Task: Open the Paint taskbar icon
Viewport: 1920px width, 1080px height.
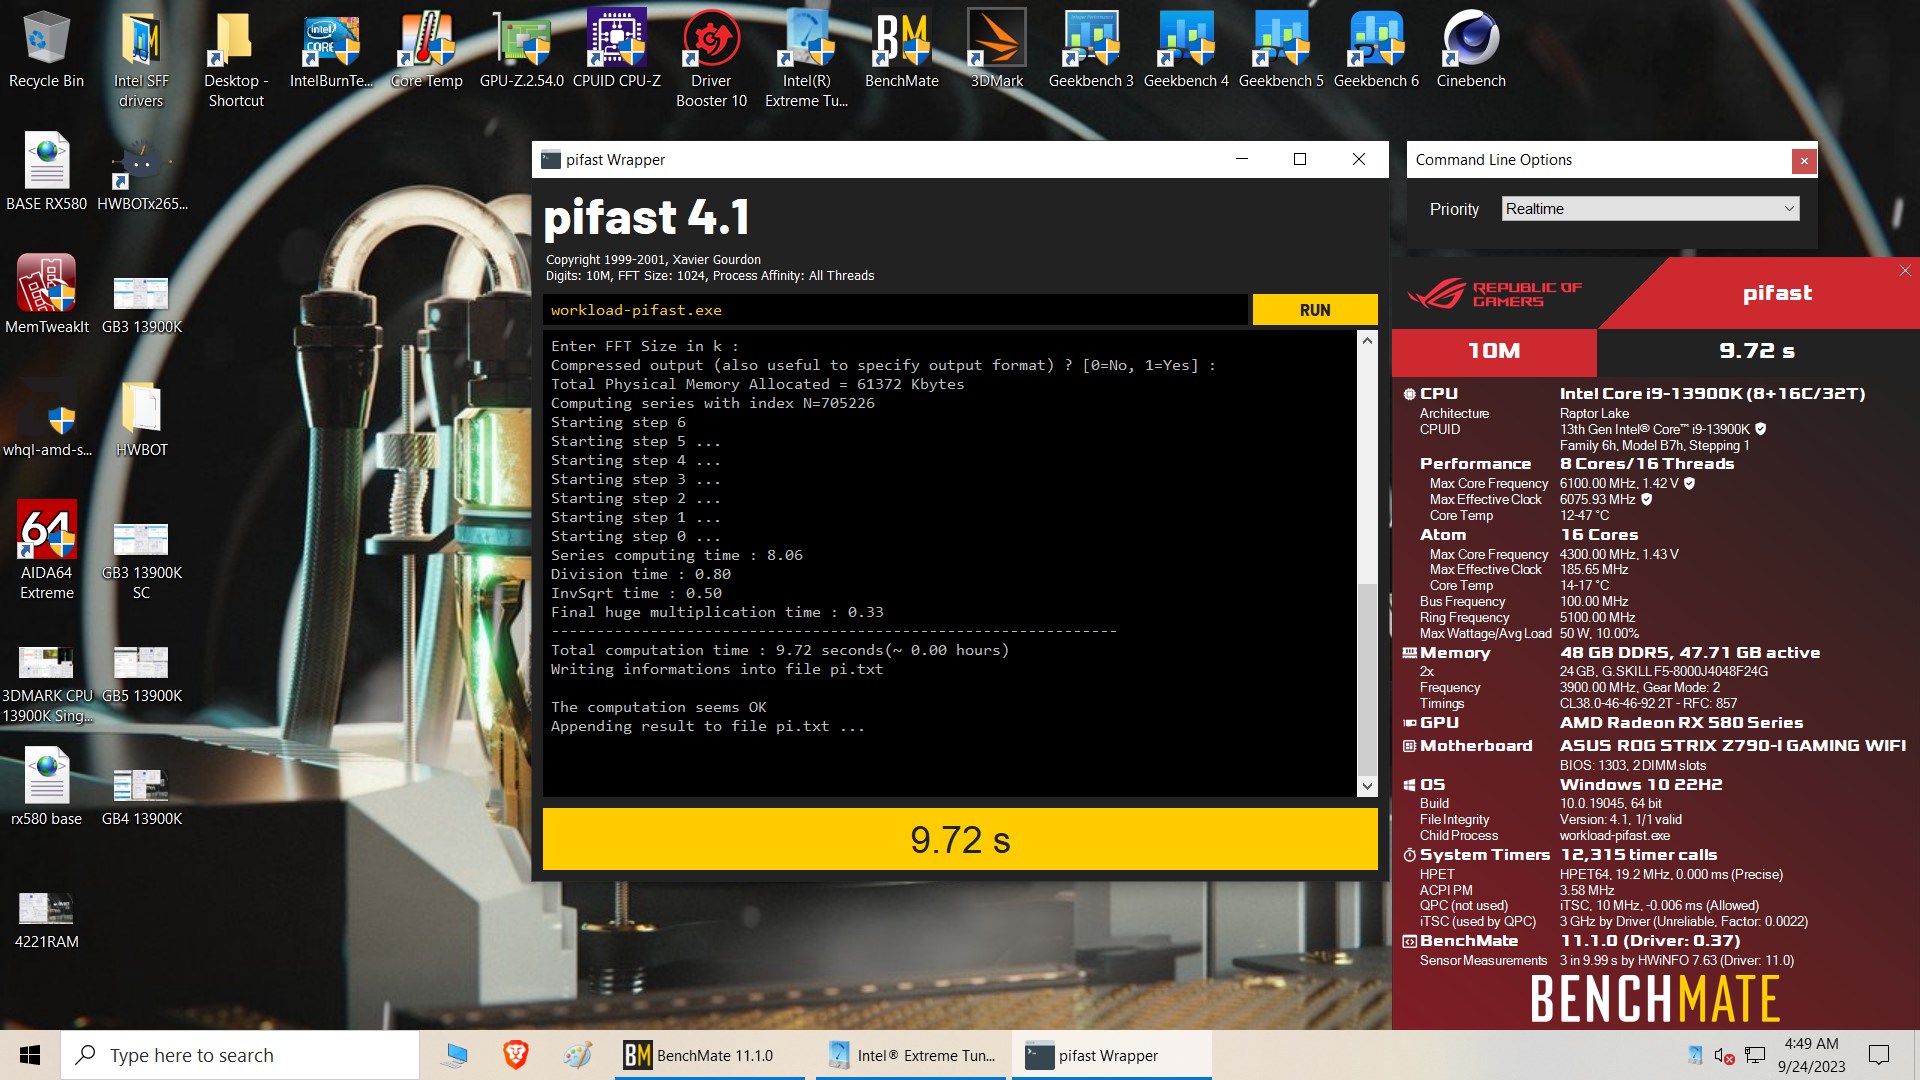Action: pos(577,1055)
